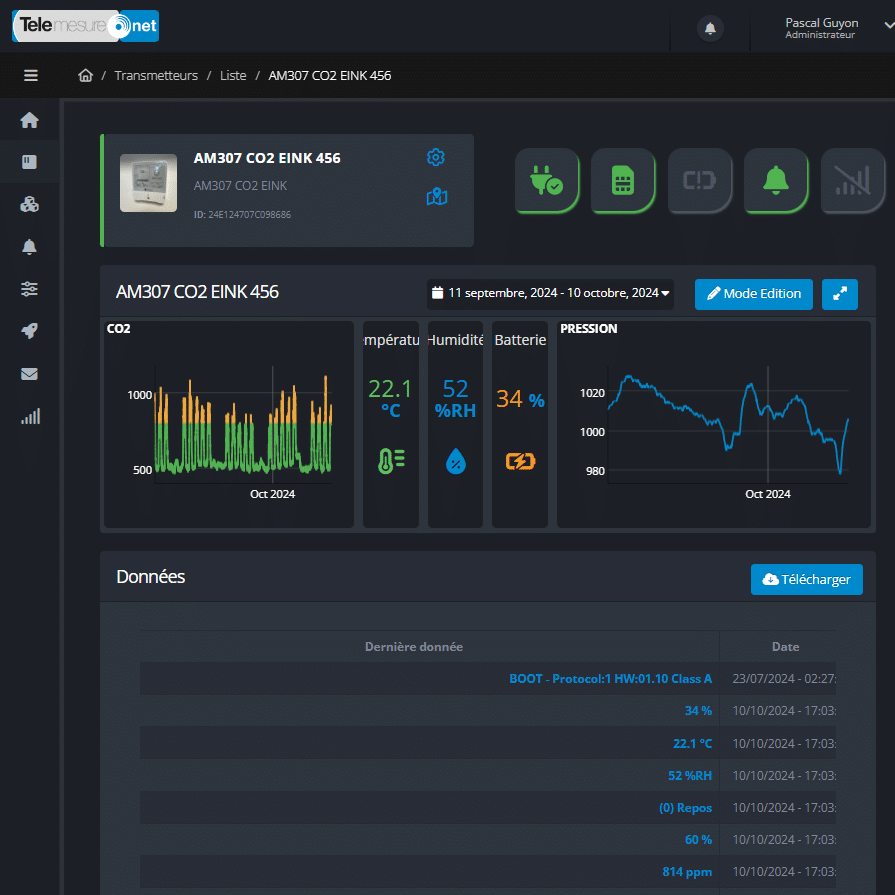The height and width of the screenshot is (895, 895).
Task: Click the temperature thermometer icon
Action: click(391, 461)
